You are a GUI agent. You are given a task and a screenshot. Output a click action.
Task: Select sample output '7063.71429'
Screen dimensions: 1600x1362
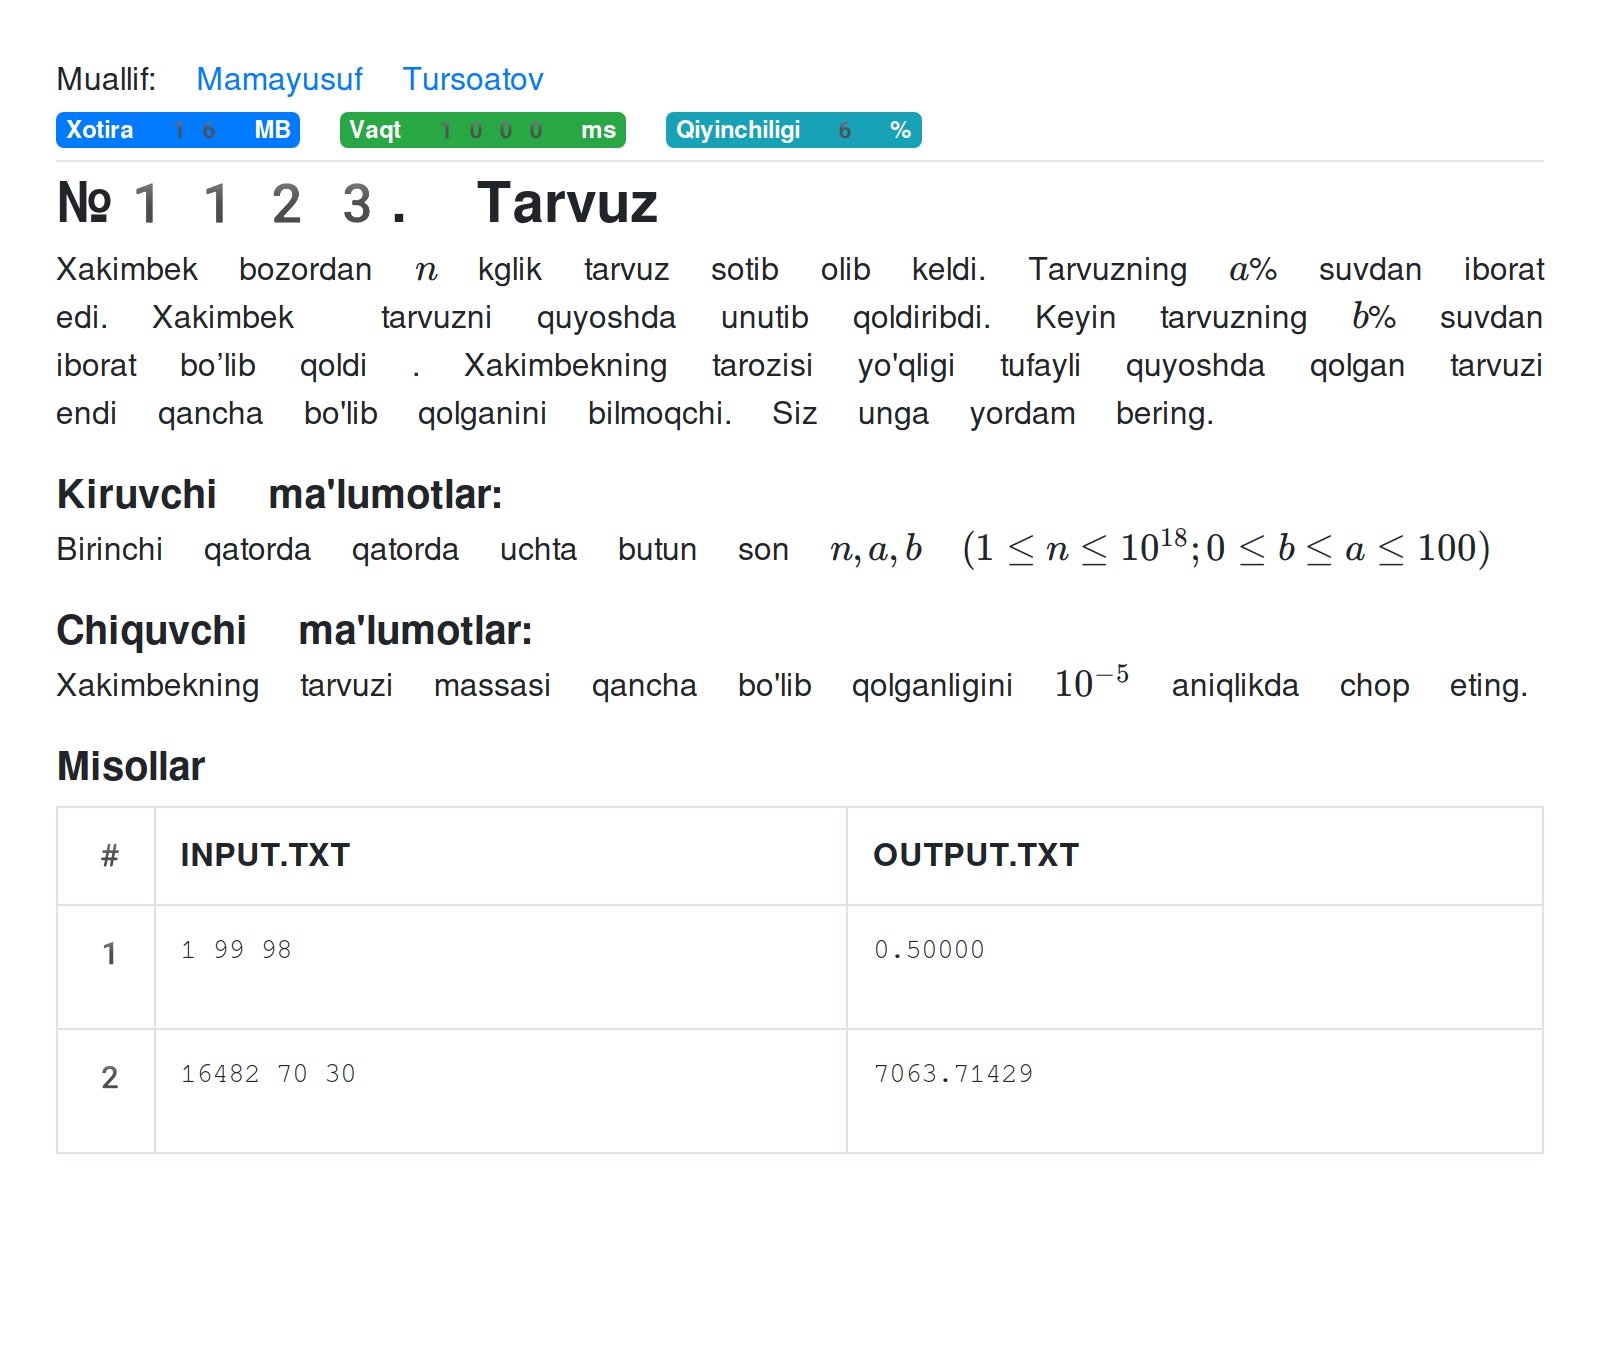953,1073
